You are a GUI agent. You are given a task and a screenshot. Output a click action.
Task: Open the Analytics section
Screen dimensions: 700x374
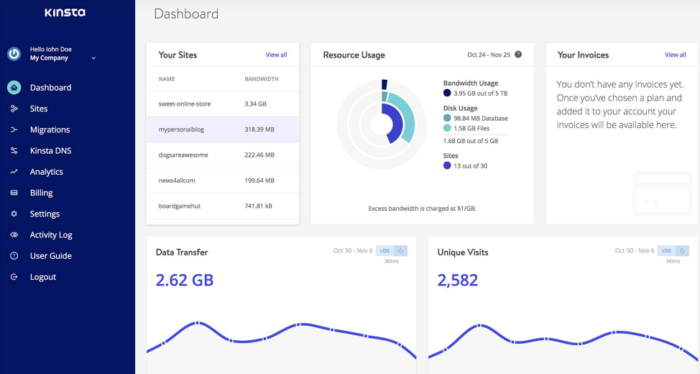46,171
